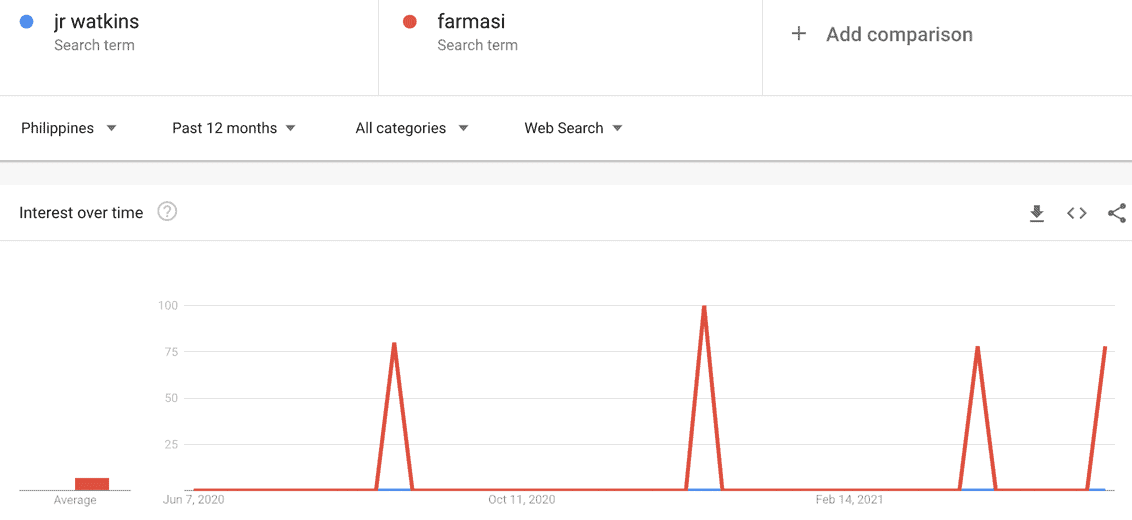The width and height of the screenshot is (1132, 520).
Task: Open the Interest over time help icon
Action: tap(167, 212)
